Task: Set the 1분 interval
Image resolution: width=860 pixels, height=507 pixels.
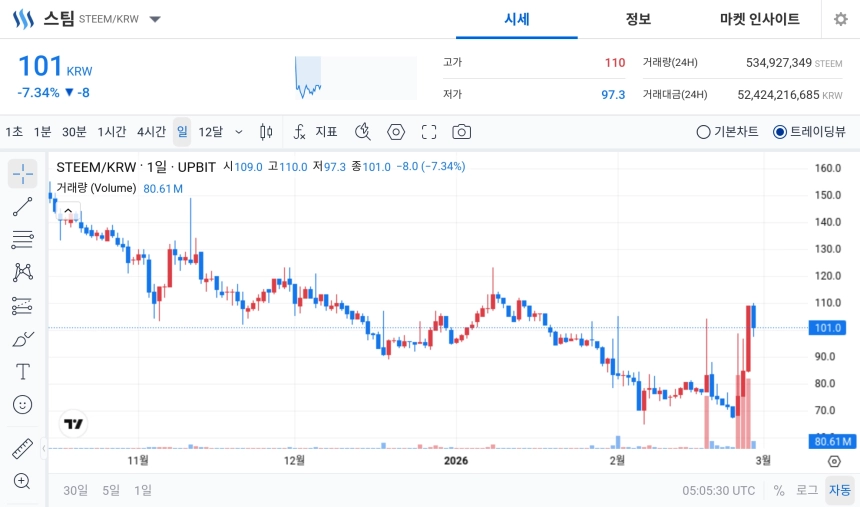Action: (x=42, y=132)
